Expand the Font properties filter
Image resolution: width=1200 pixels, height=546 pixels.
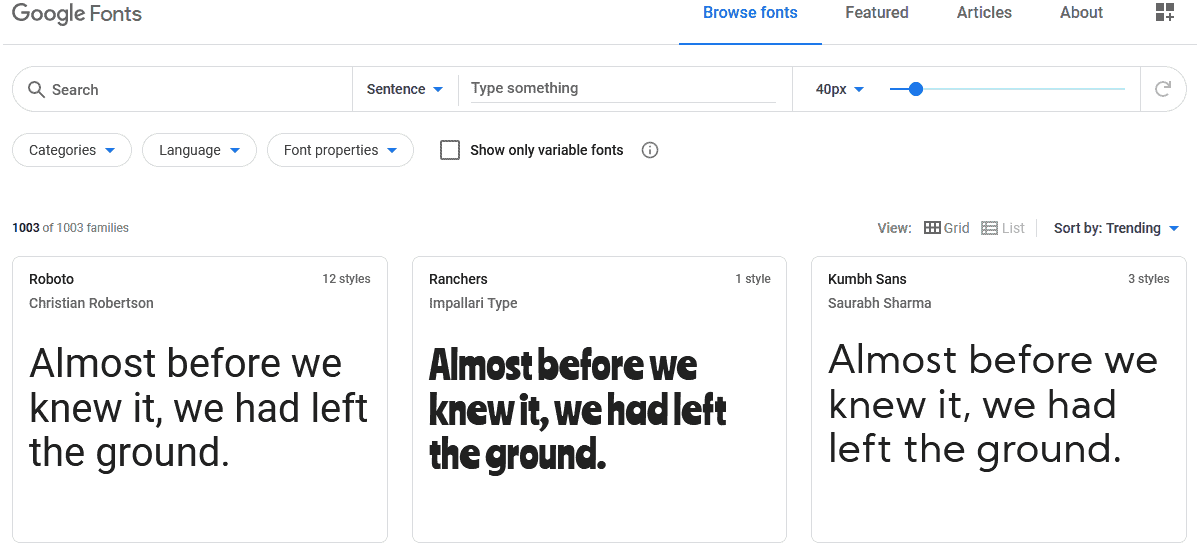(x=340, y=150)
